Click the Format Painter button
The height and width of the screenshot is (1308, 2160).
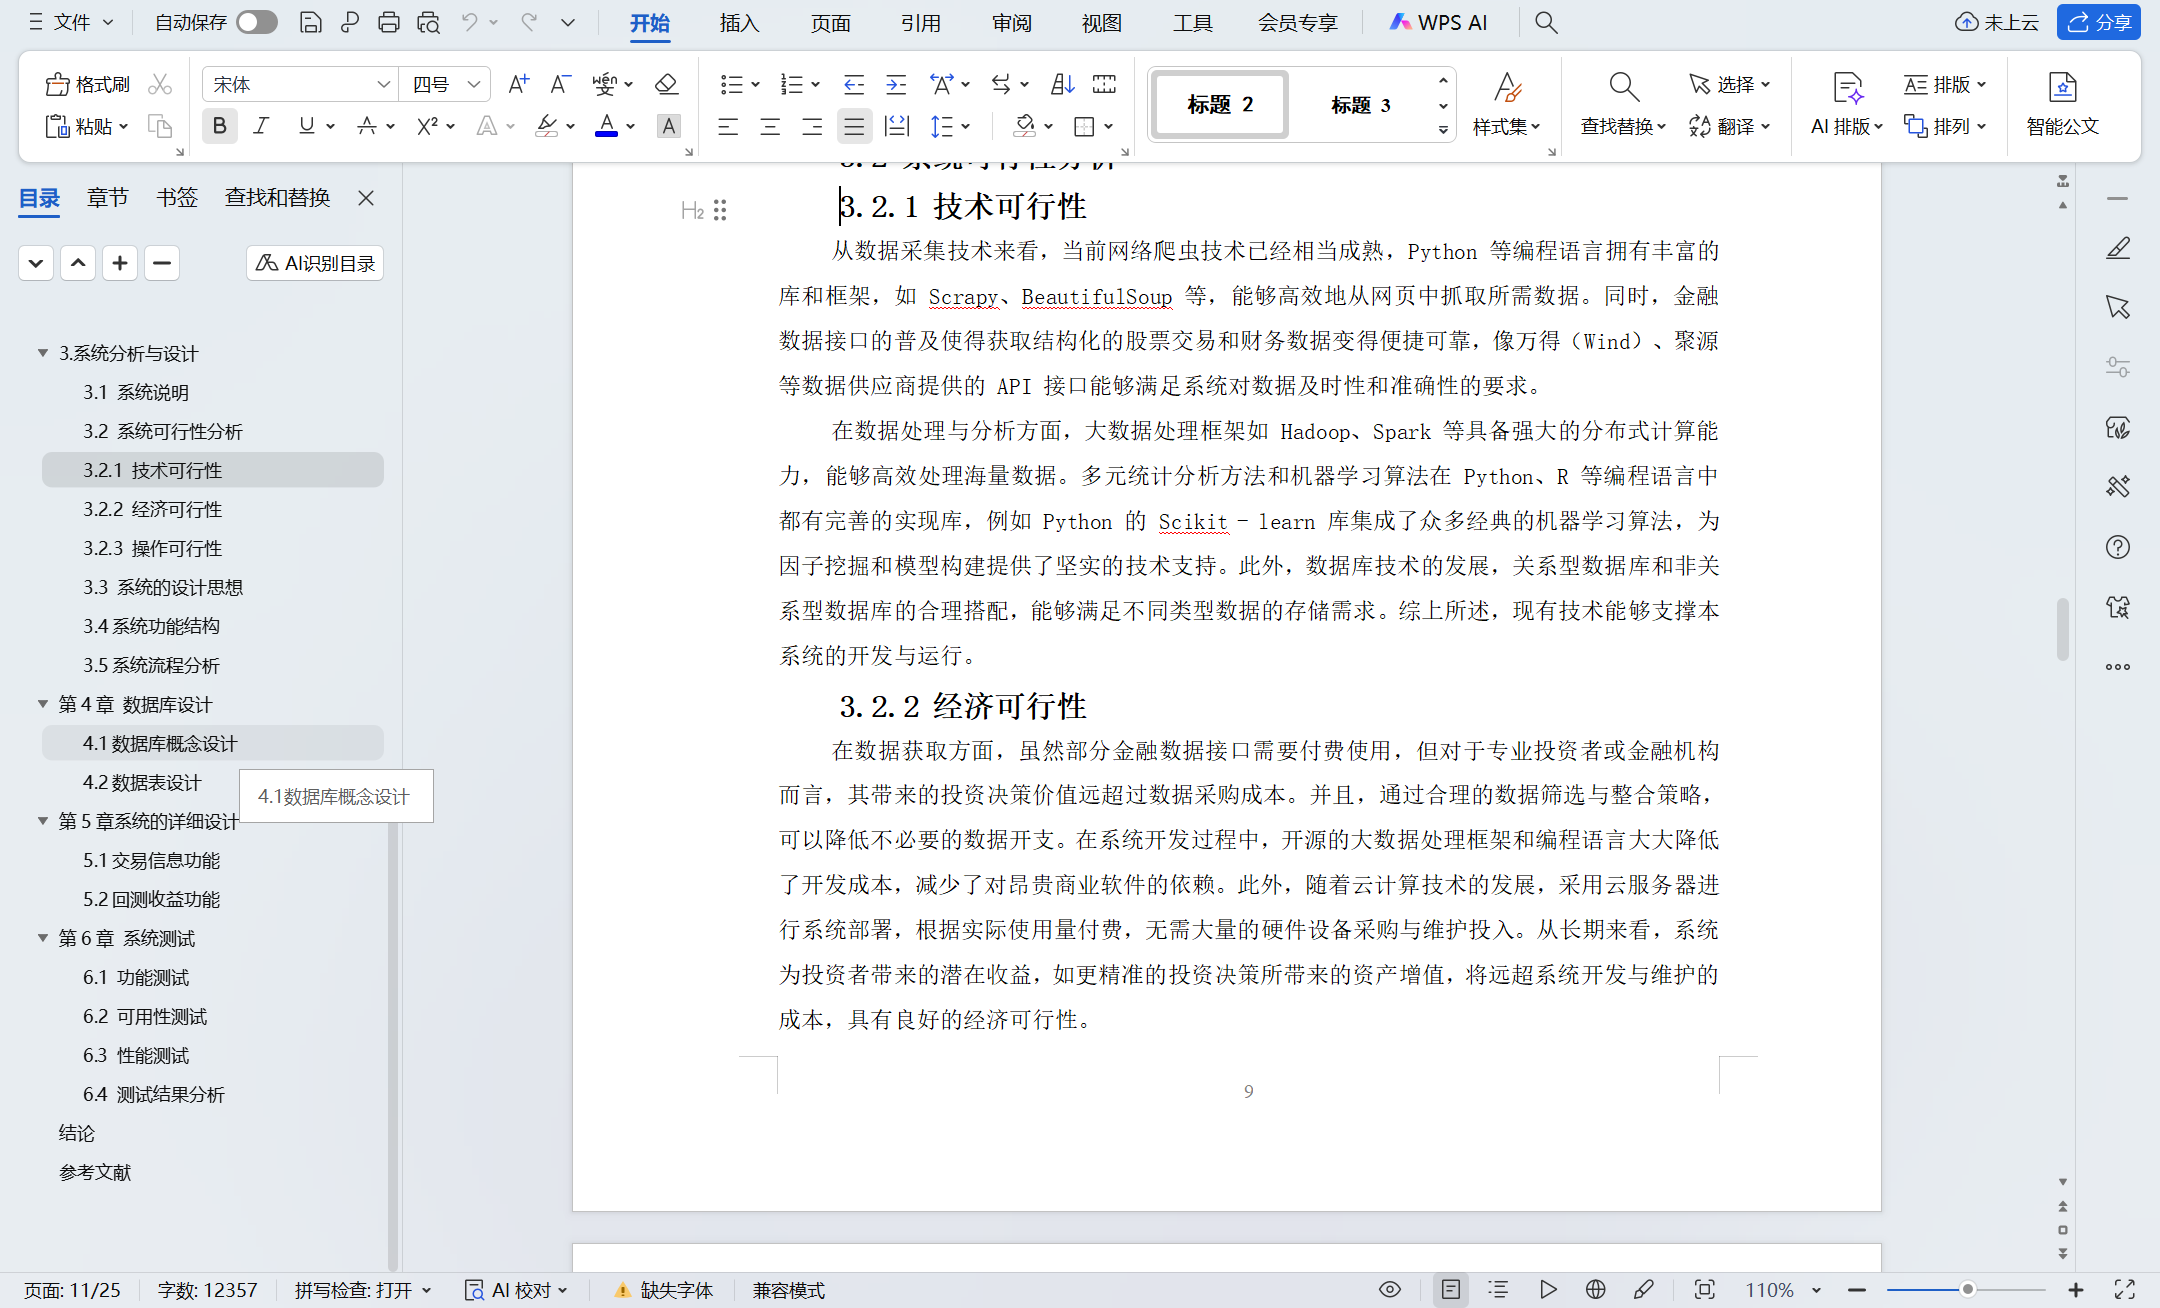[88, 85]
